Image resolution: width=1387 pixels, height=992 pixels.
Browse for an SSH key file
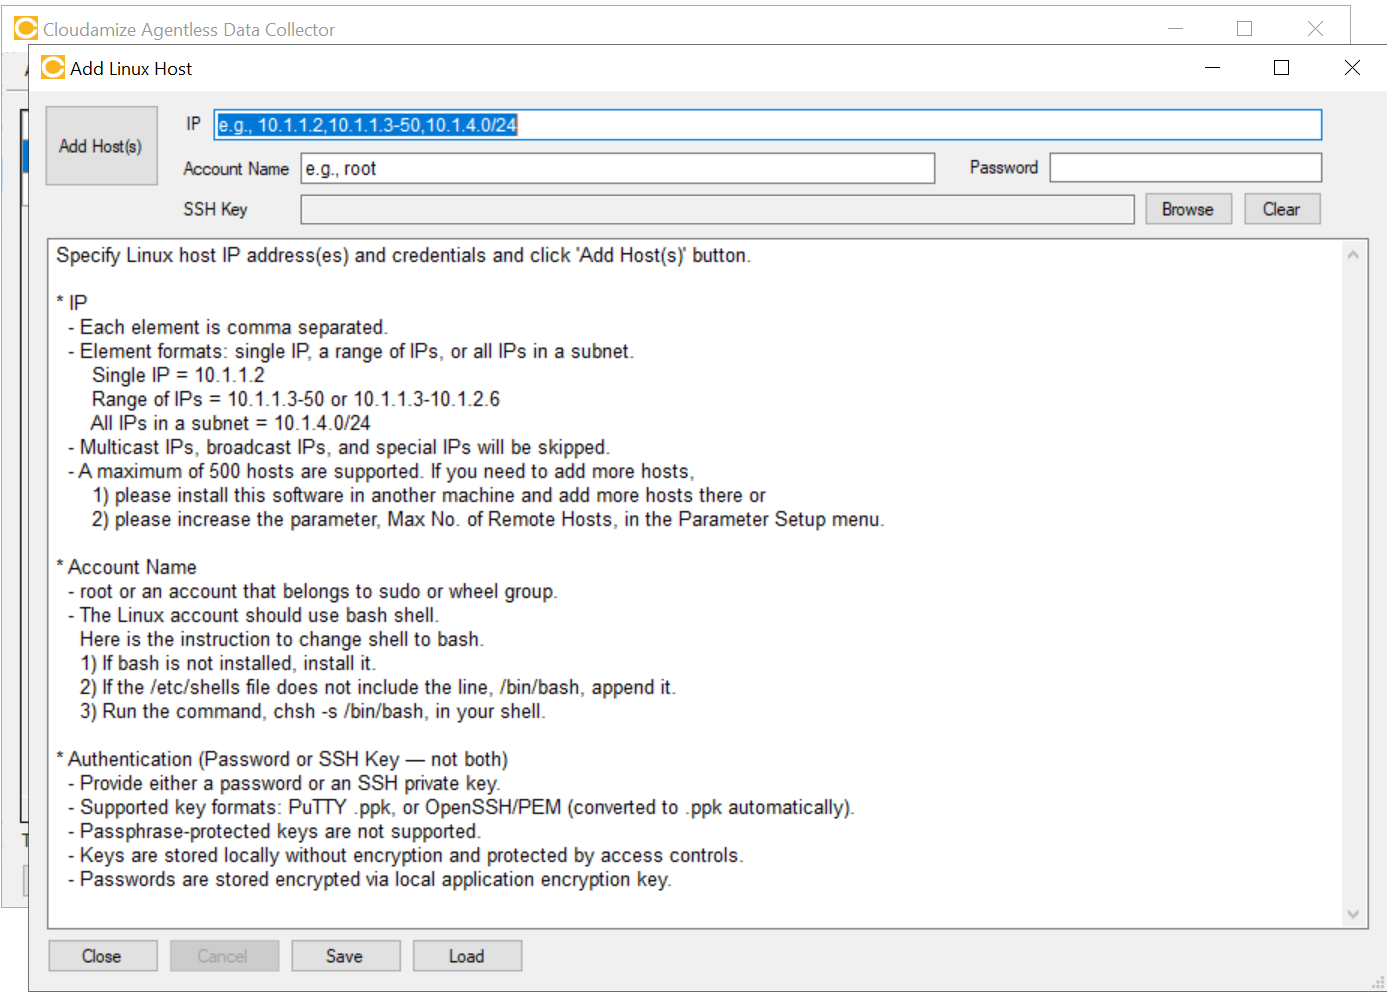pos(1188,209)
